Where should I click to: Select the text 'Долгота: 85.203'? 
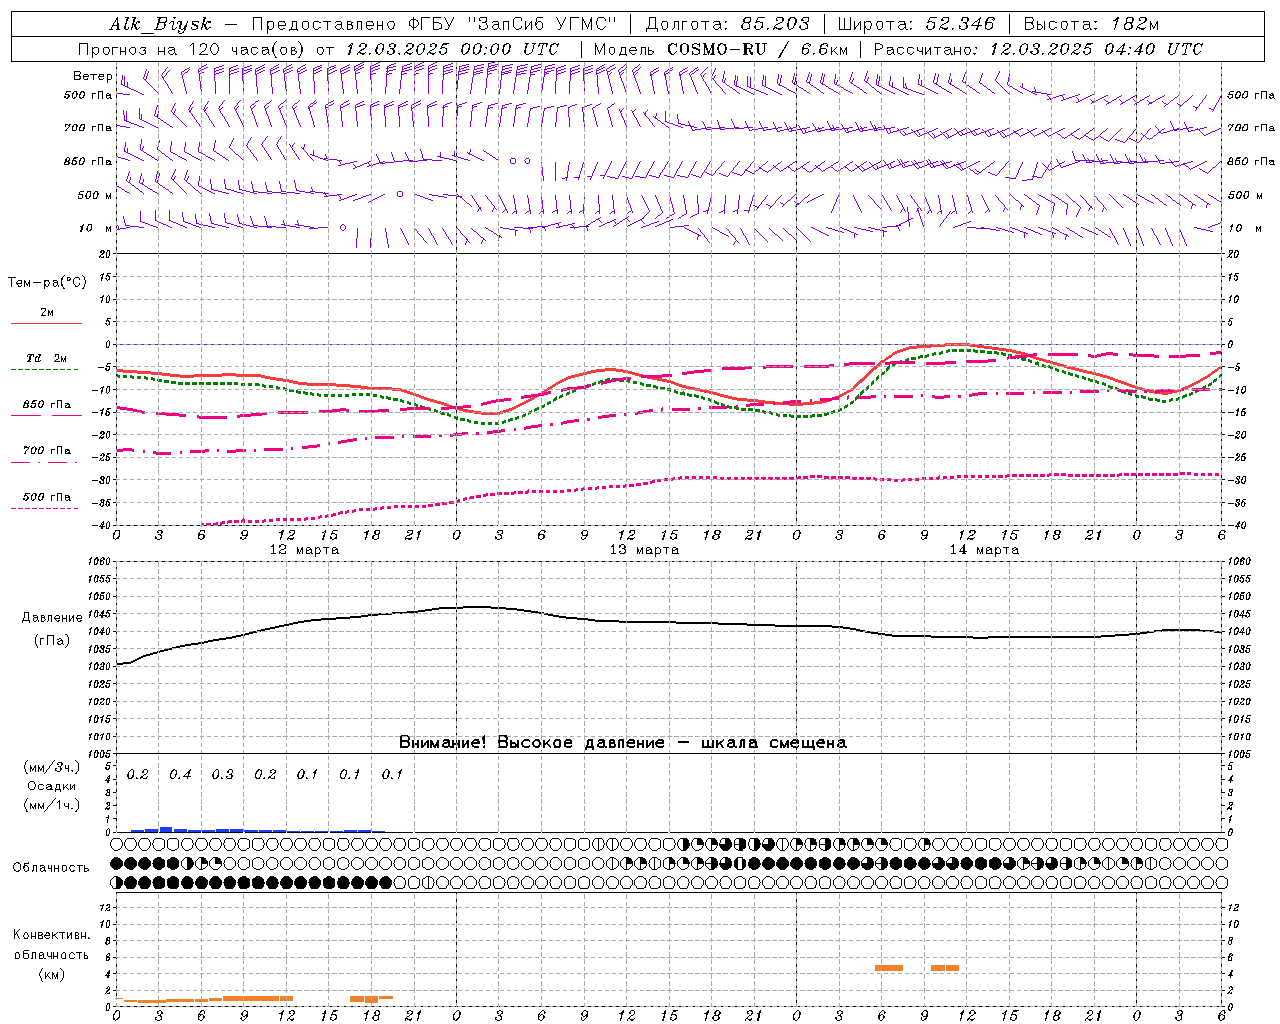[x=728, y=25]
